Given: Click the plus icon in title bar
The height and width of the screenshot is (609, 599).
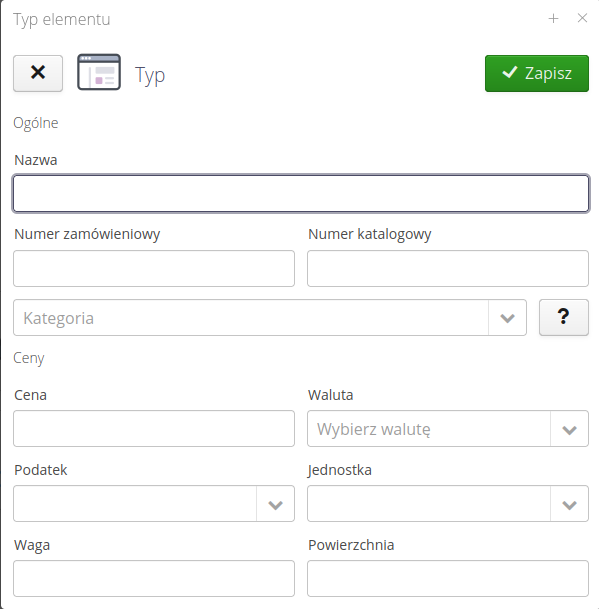Looking at the screenshot, I should [553, 18].
